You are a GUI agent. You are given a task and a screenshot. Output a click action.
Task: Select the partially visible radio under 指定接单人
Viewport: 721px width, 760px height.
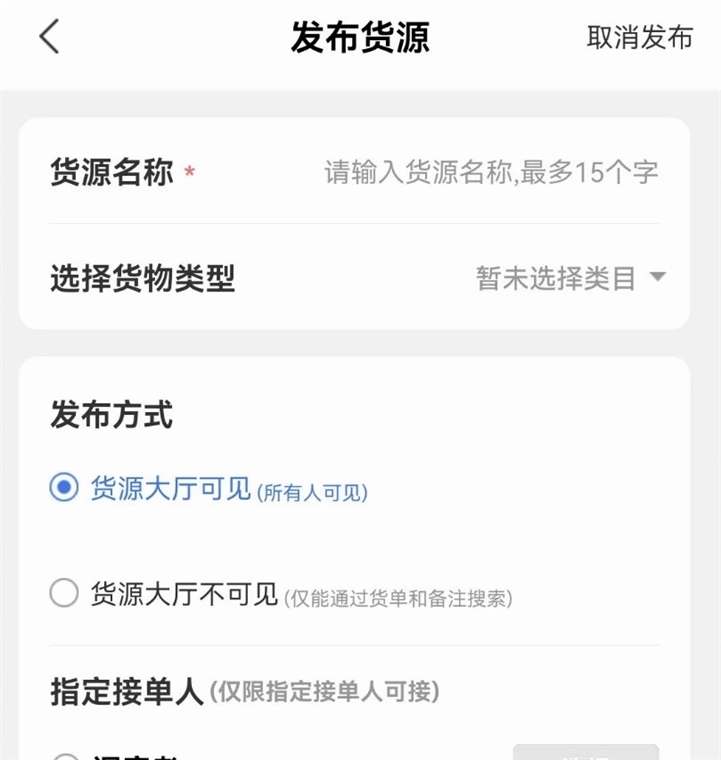(64, 757)
